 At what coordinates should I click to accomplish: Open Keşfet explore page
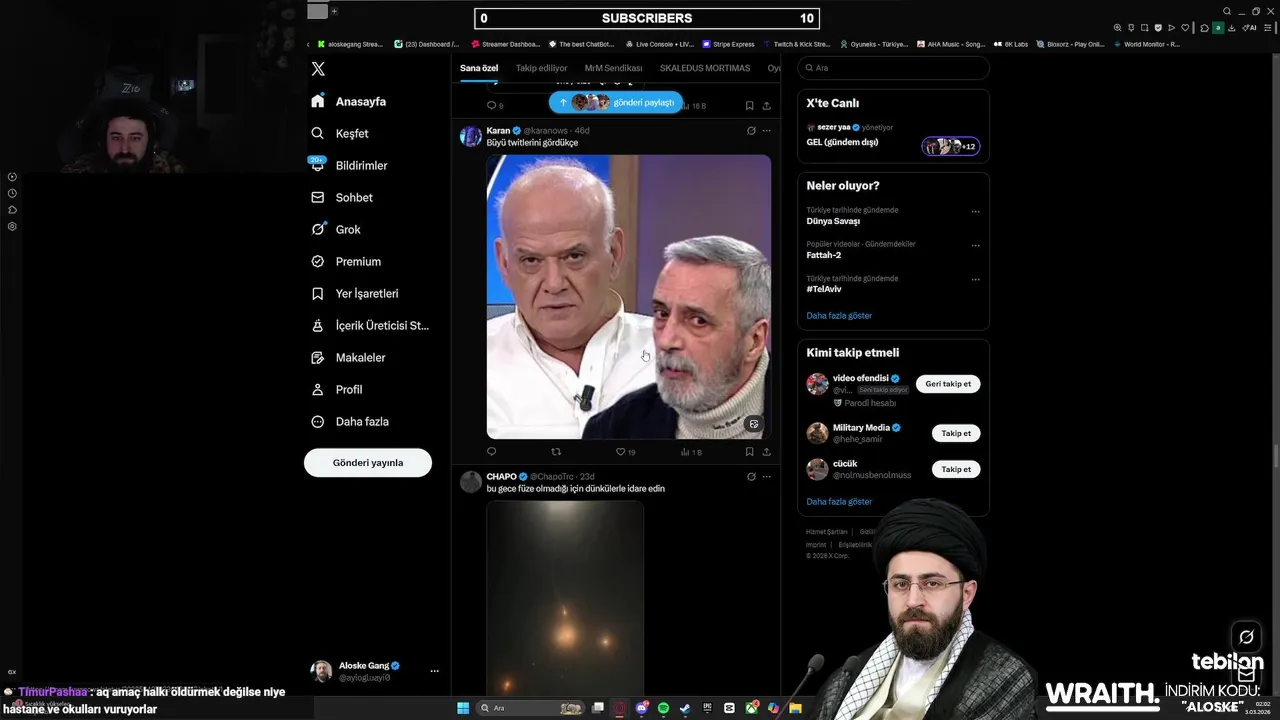click(x=340, y=133)
